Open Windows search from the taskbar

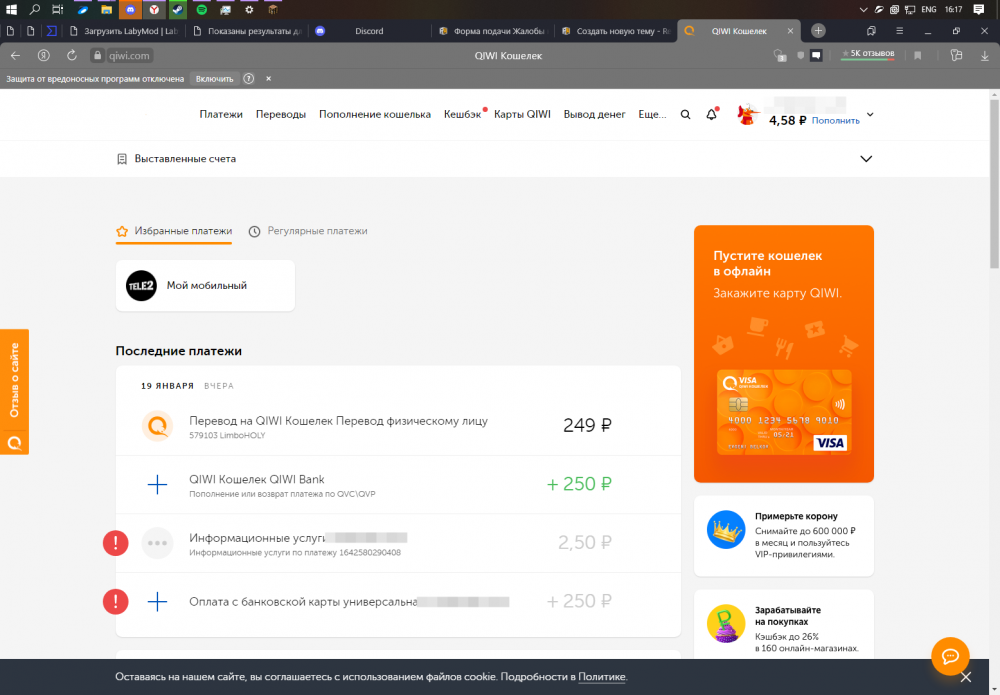pyautogui.click(x=34, y=10)
